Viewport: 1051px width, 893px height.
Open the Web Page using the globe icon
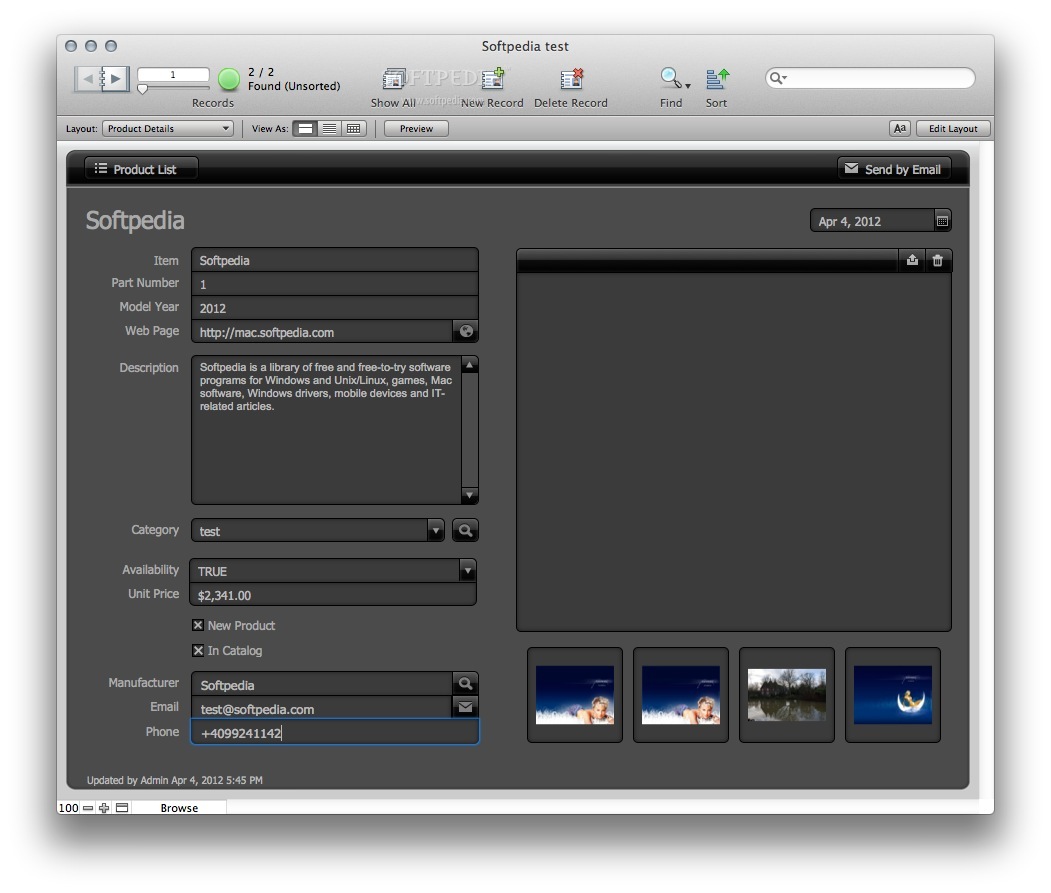(x=464, y=331)
